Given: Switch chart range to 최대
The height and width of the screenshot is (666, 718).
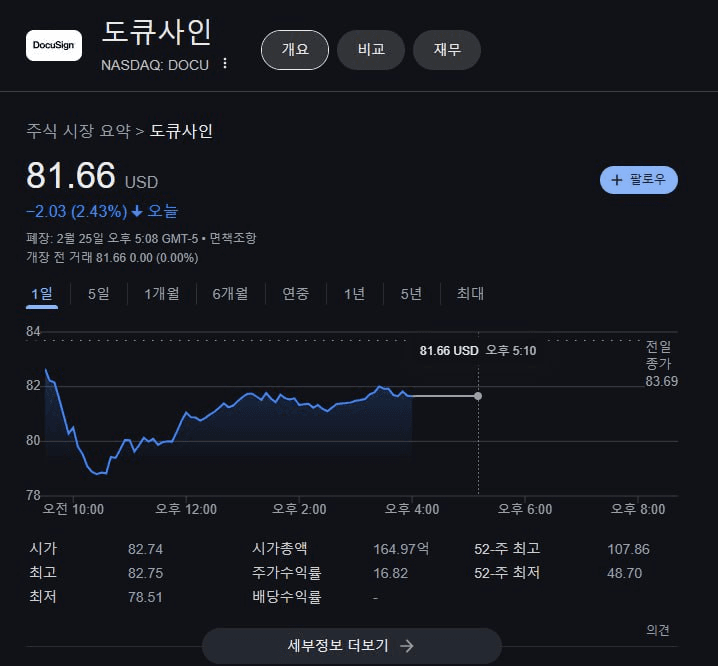Looking at the screenshot, I should point(470,294).
